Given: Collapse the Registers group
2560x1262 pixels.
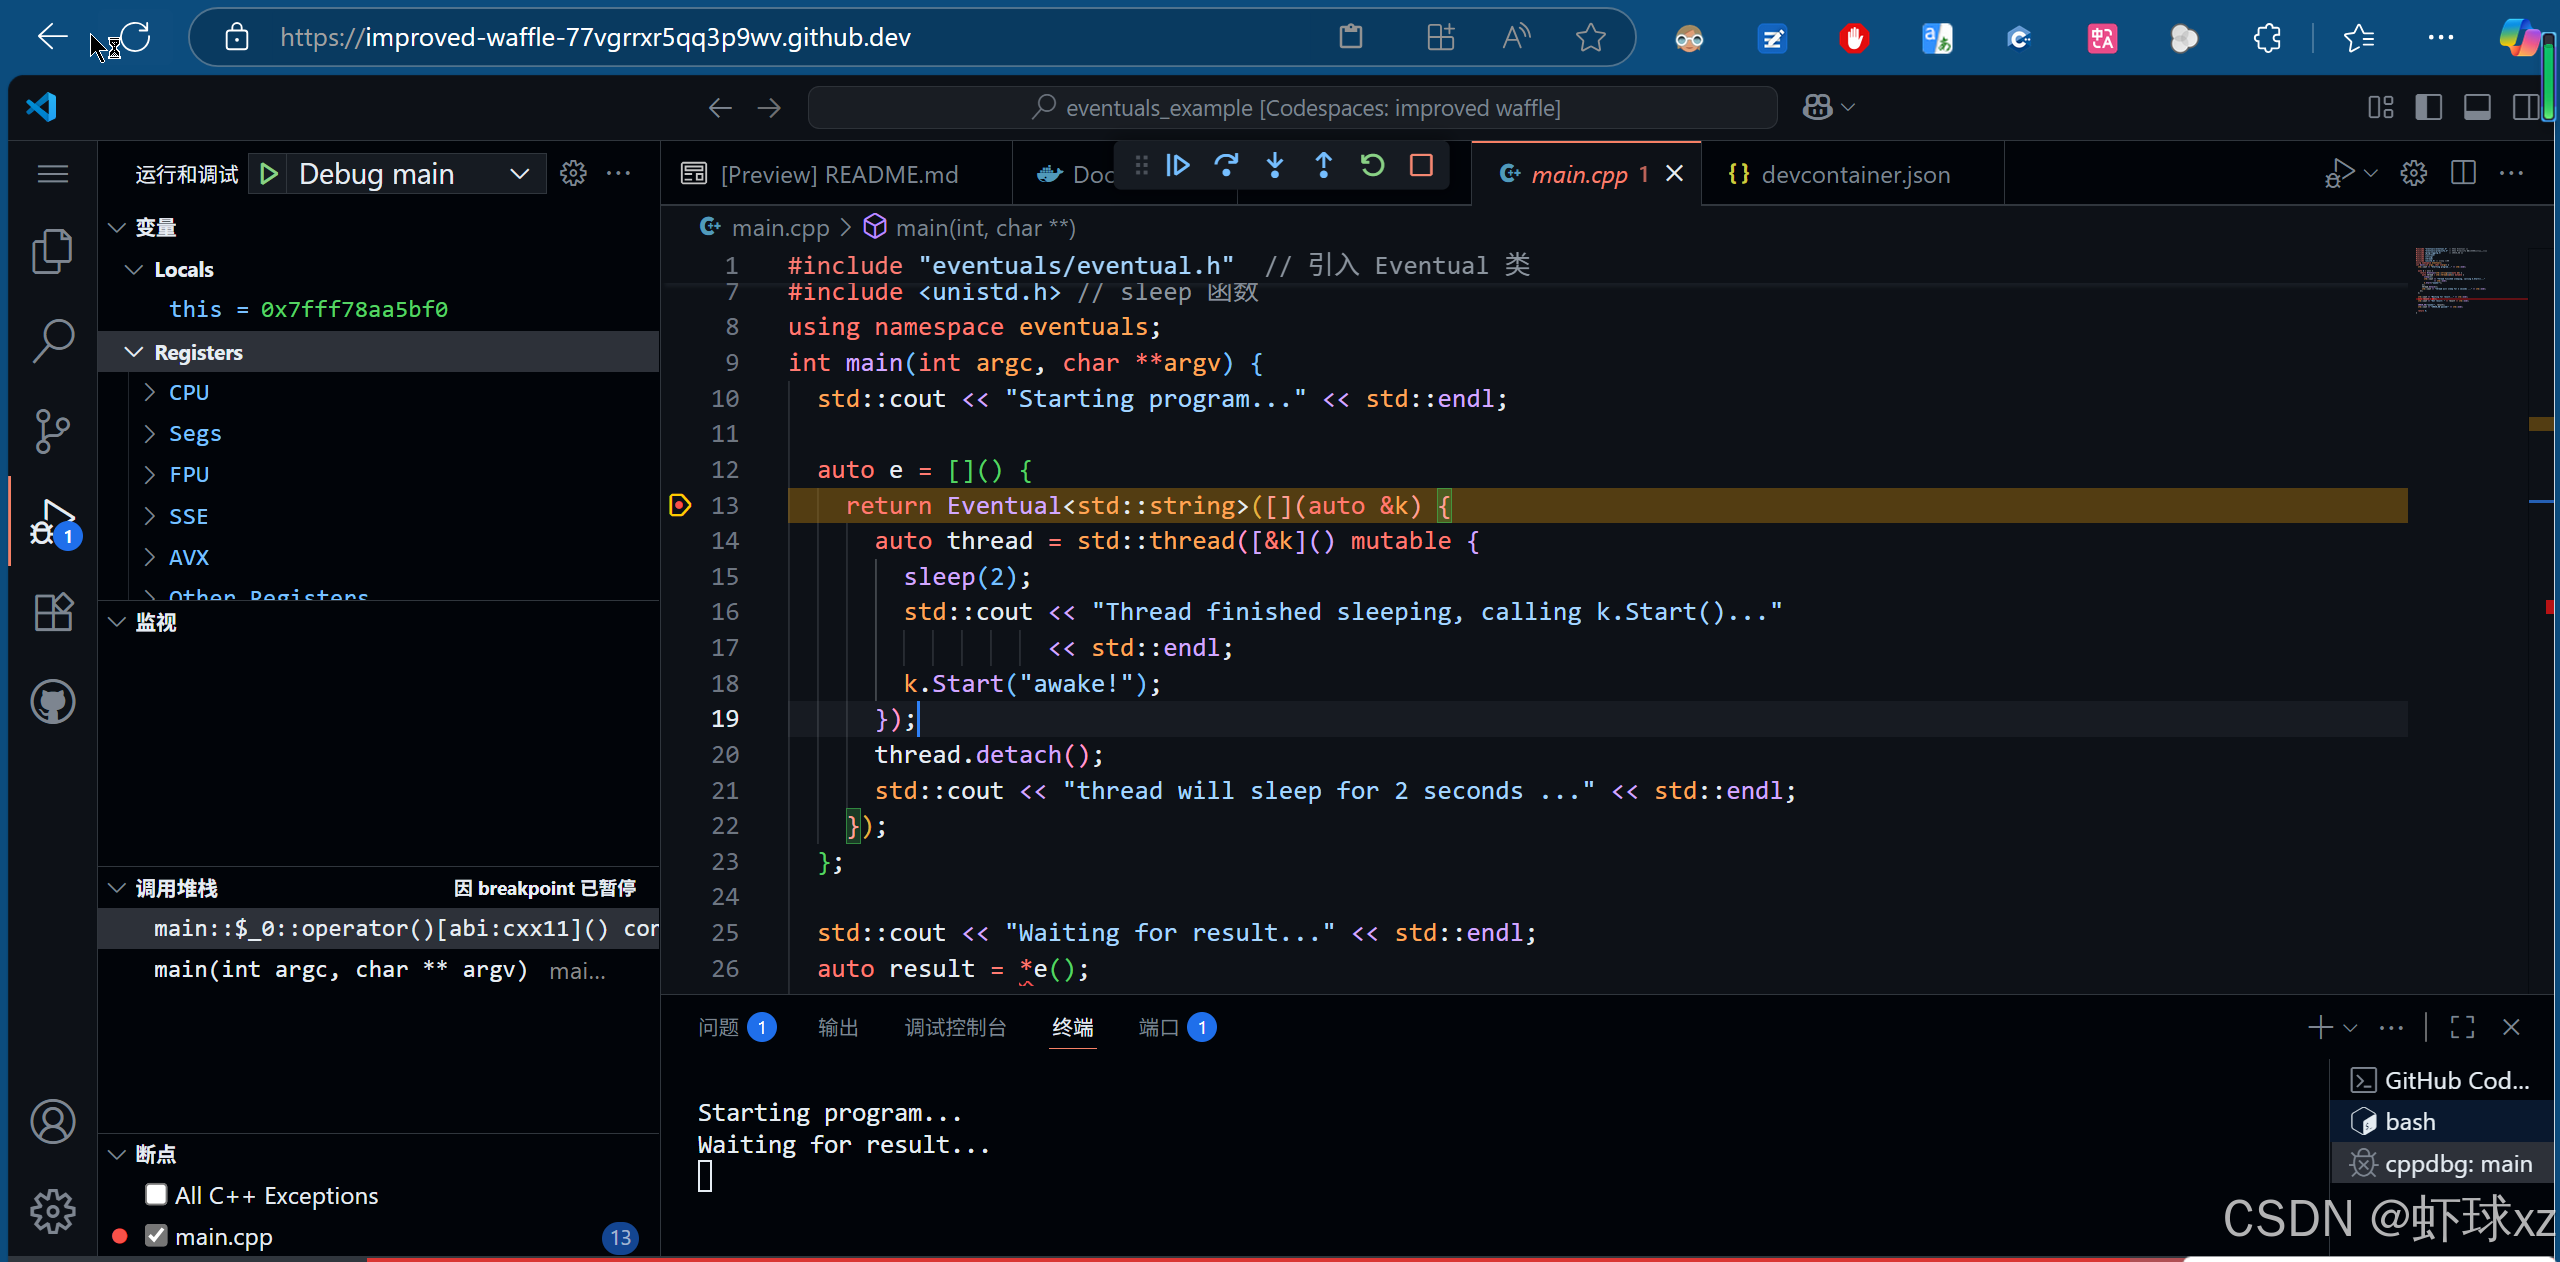Looking at the screenshot, I should (134, 352).
